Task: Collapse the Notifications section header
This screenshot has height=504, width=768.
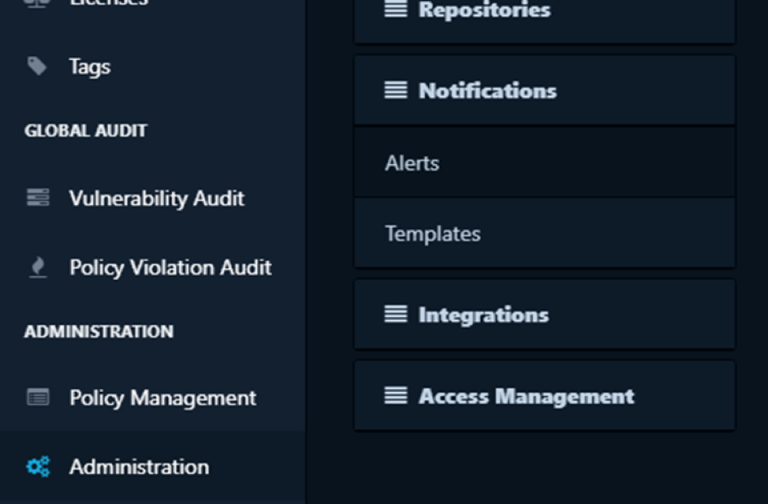Action: [545, 91]
